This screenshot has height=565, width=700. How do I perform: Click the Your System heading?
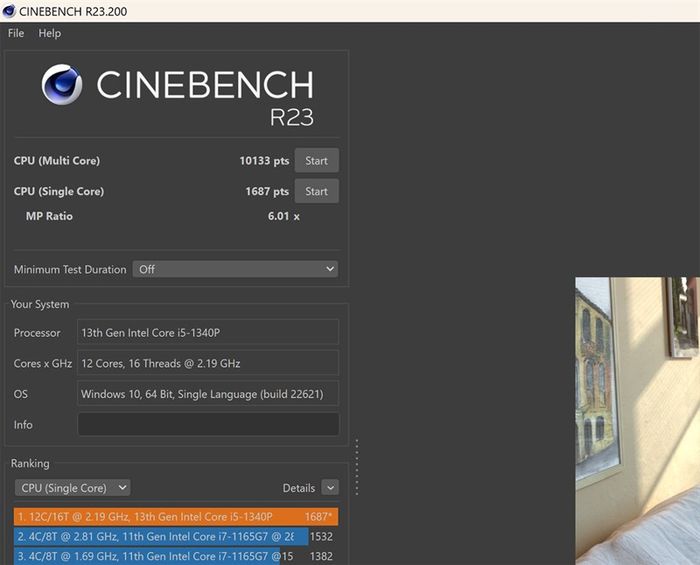(x=40, y=304)
